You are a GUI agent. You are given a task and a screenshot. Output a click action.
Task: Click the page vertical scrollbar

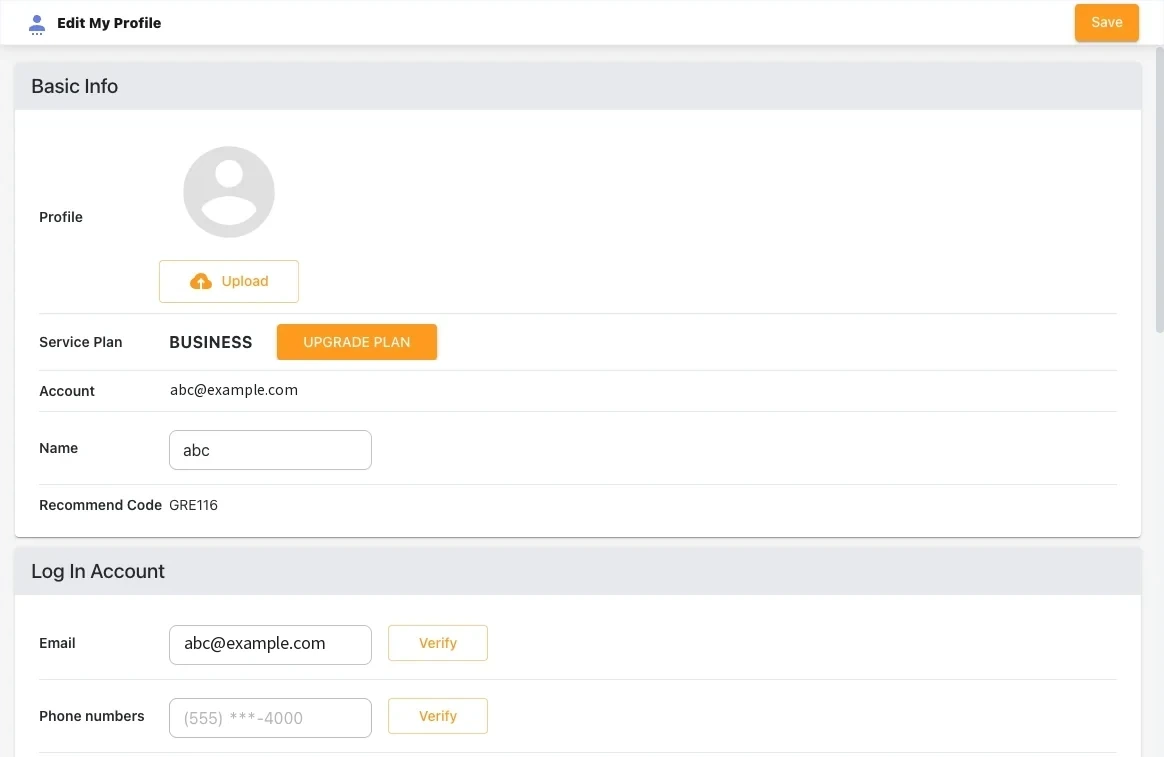pos(1159,189)
